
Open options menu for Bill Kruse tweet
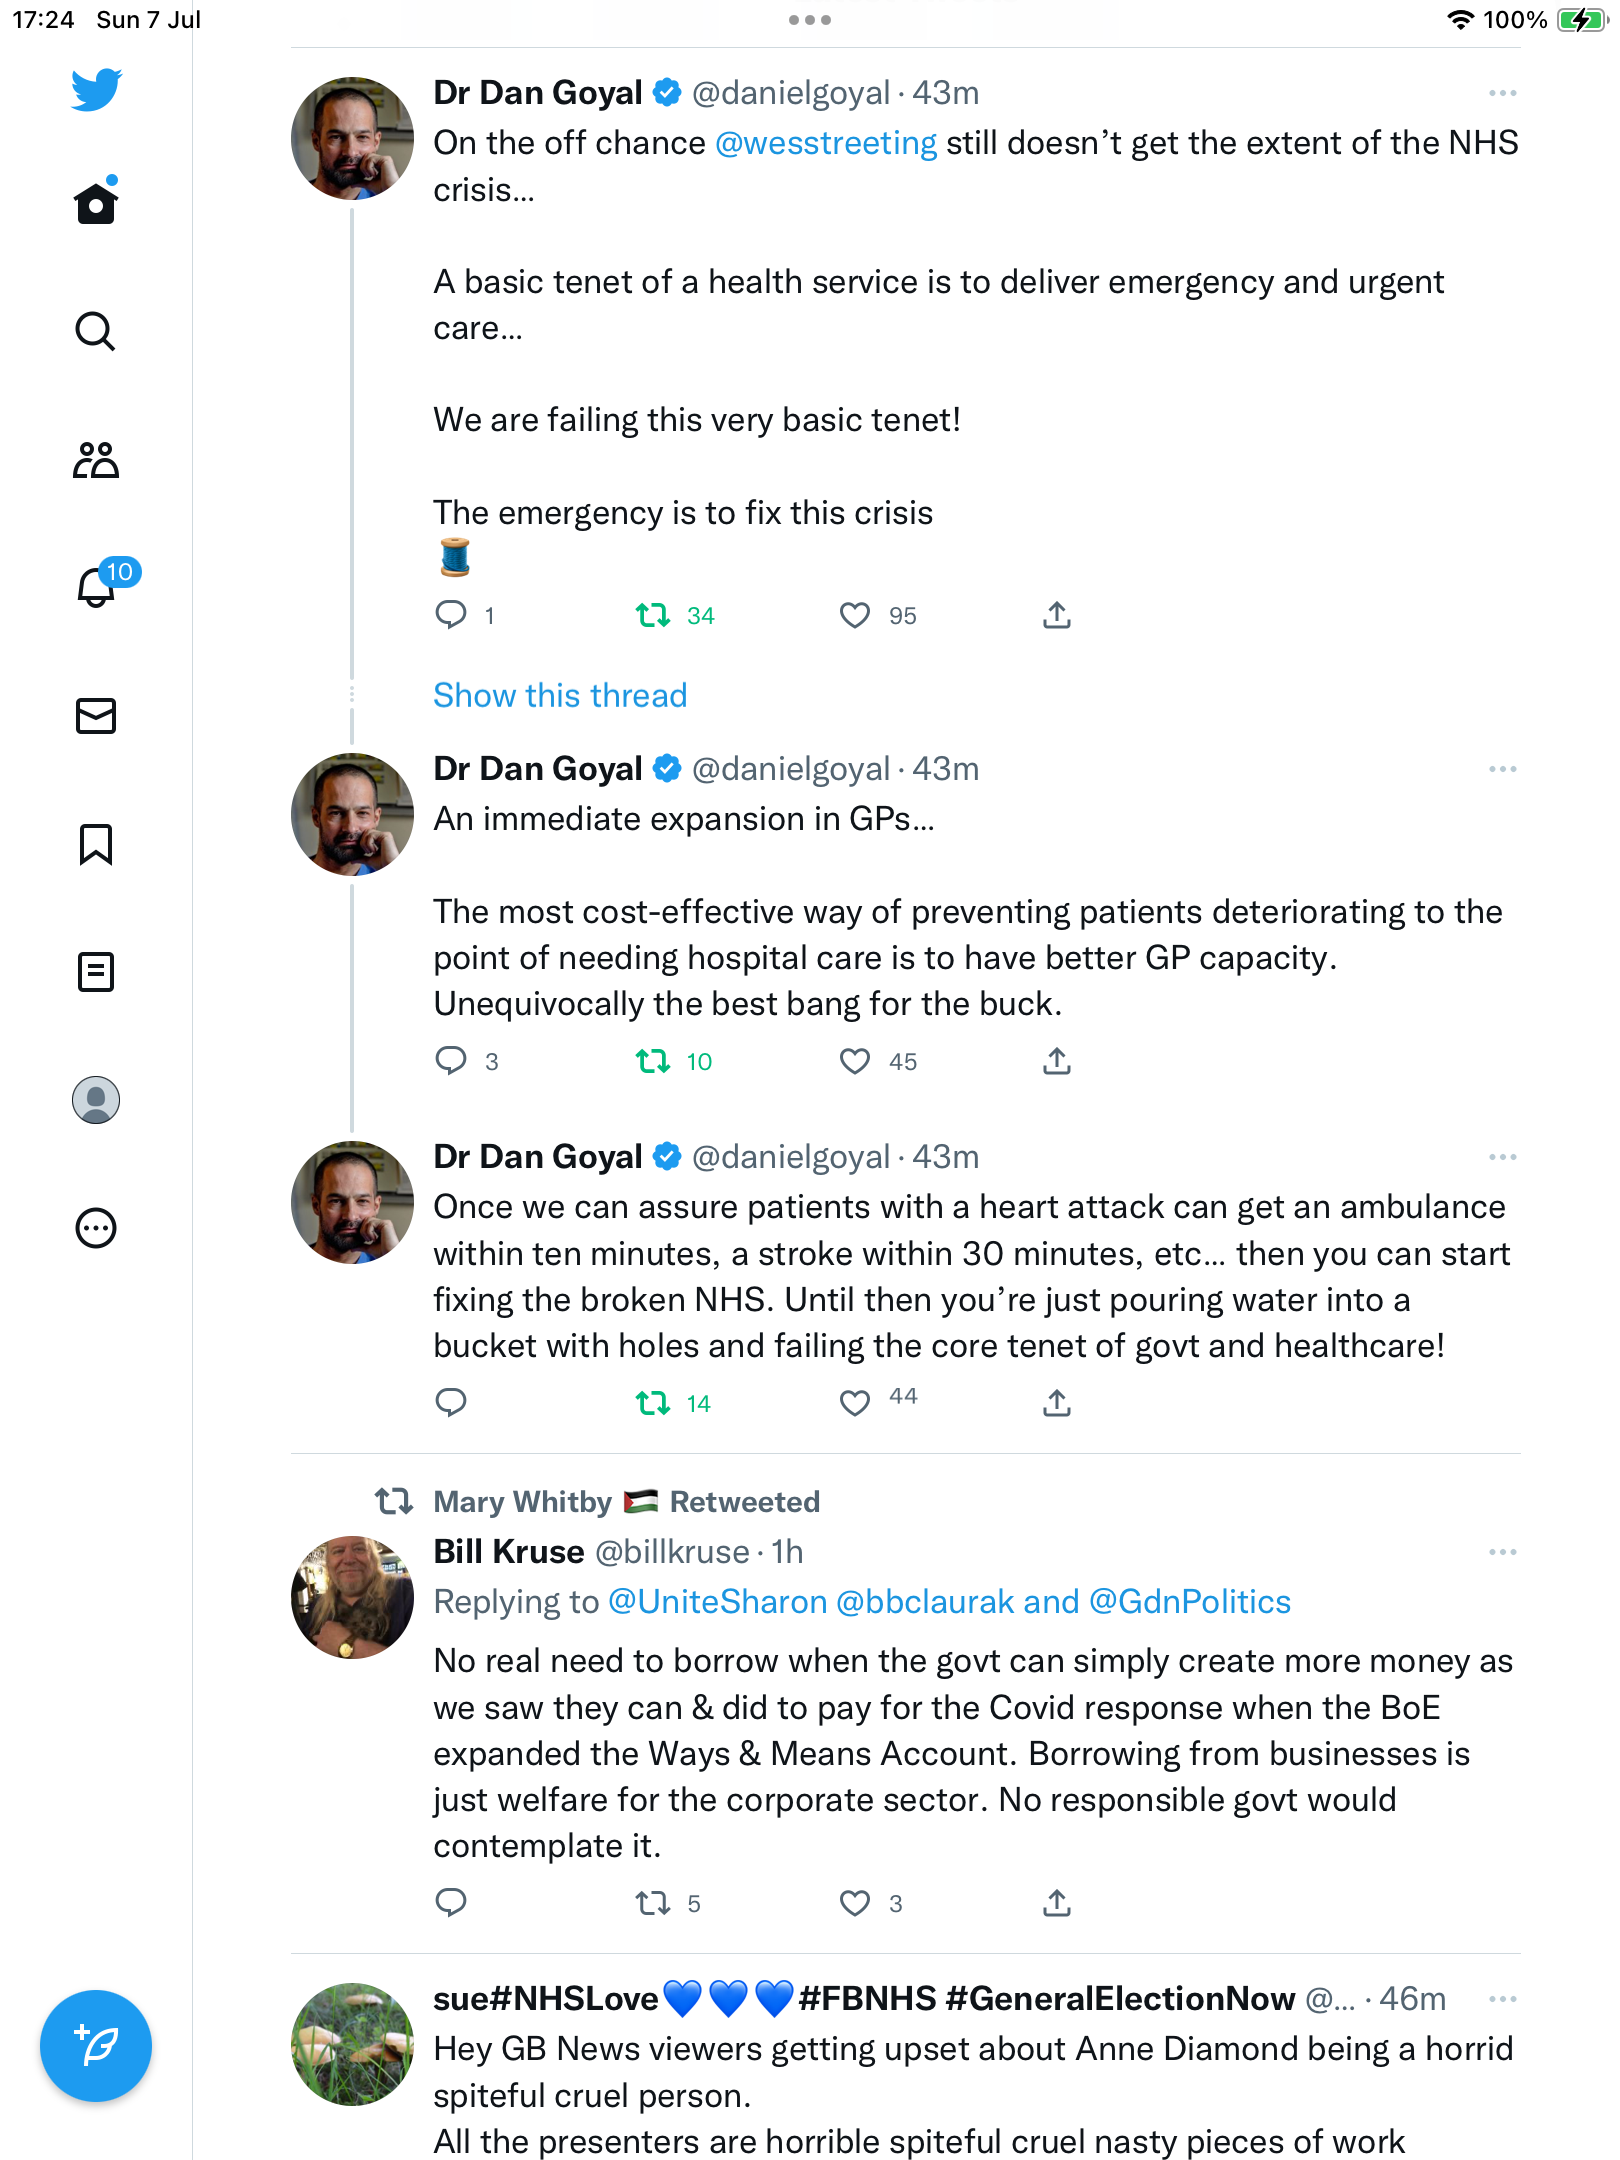pyautogui.click(x=1502, y=1552)
